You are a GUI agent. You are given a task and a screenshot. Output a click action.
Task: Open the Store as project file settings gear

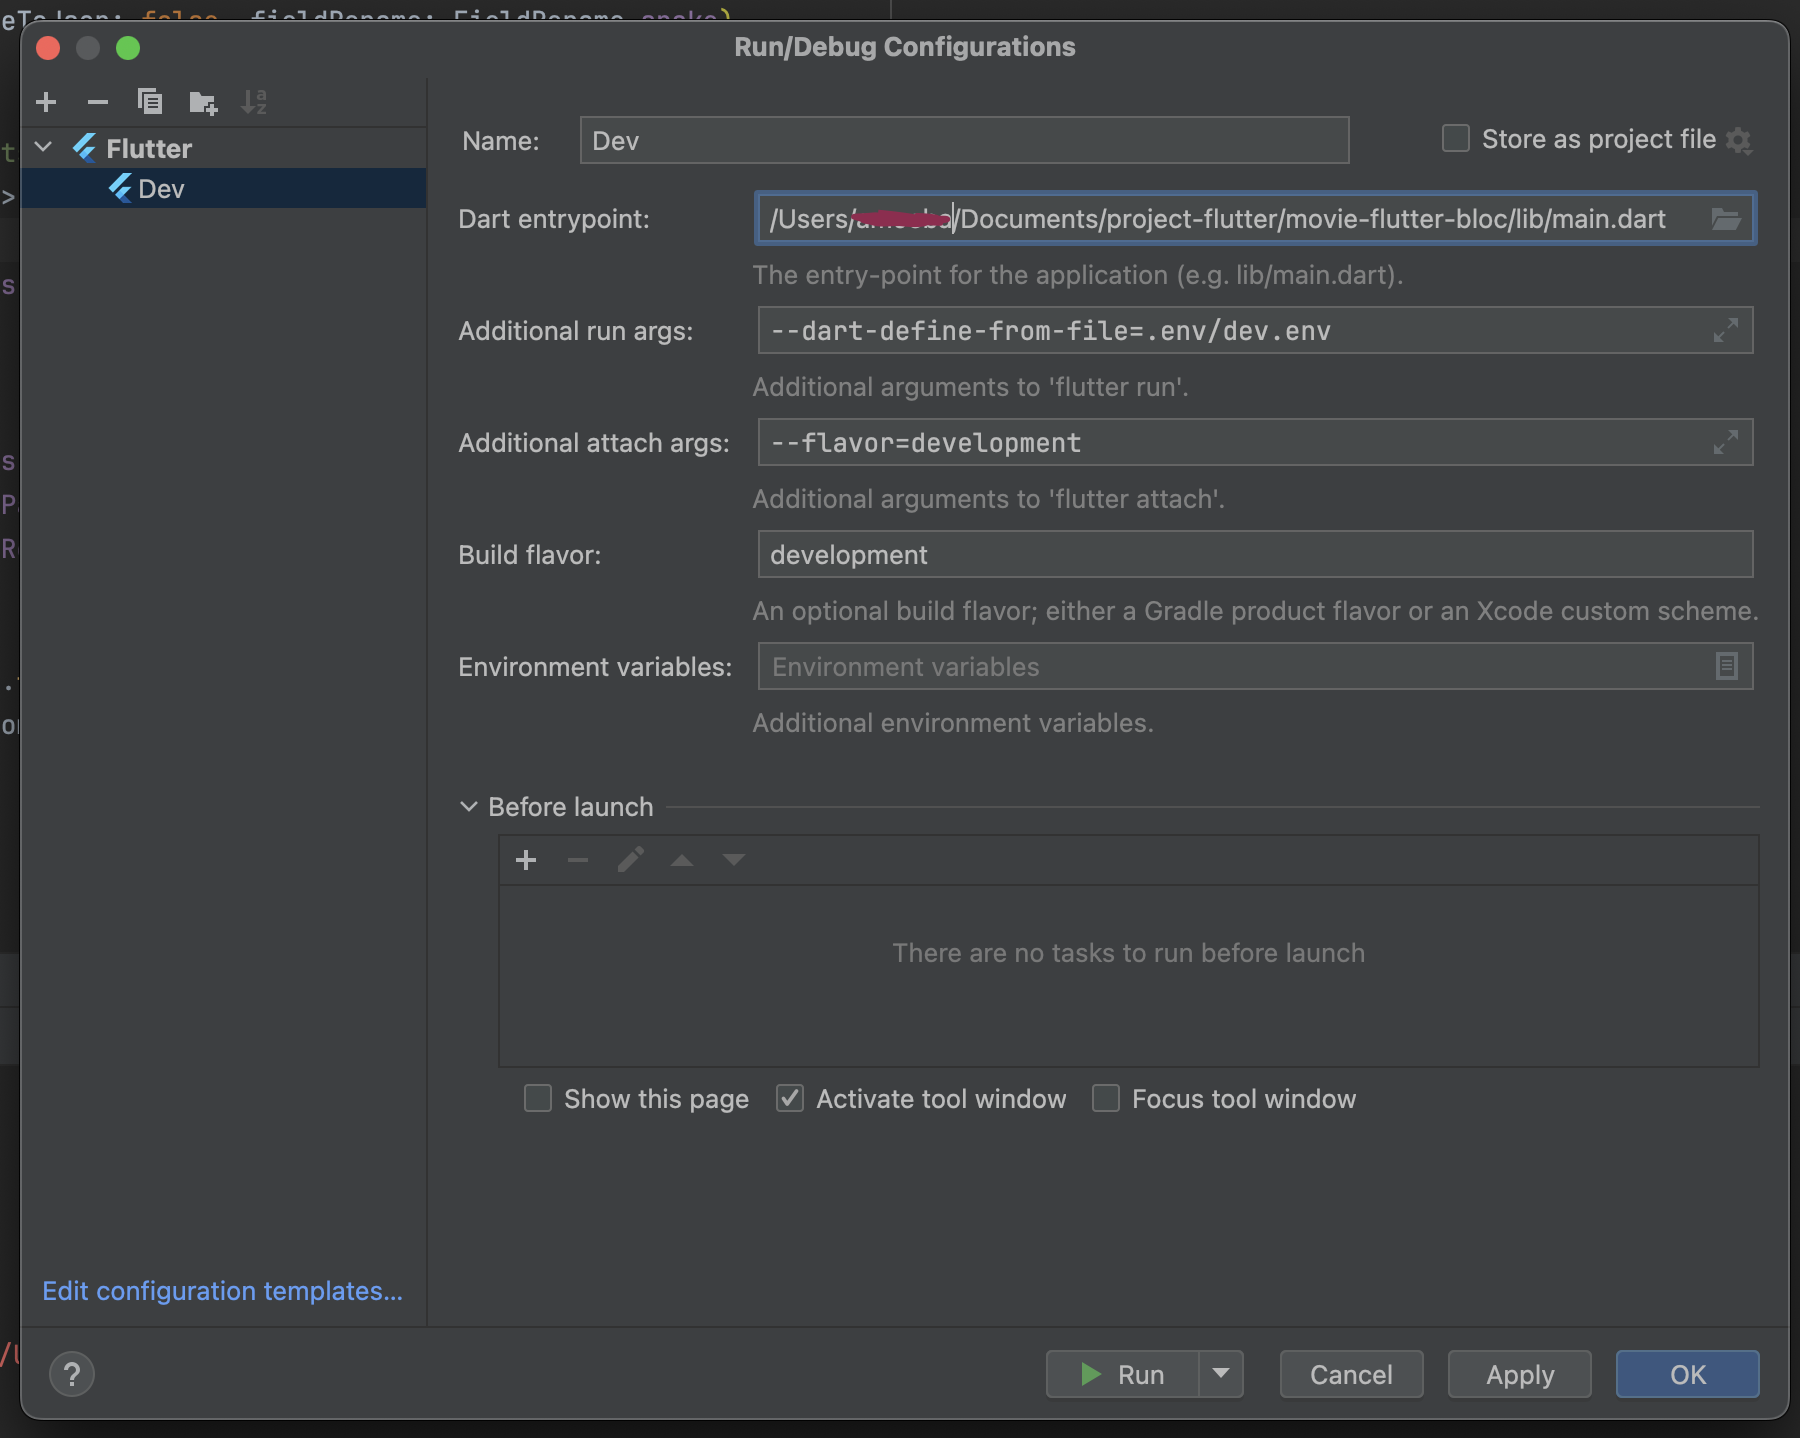point(1739,140)
